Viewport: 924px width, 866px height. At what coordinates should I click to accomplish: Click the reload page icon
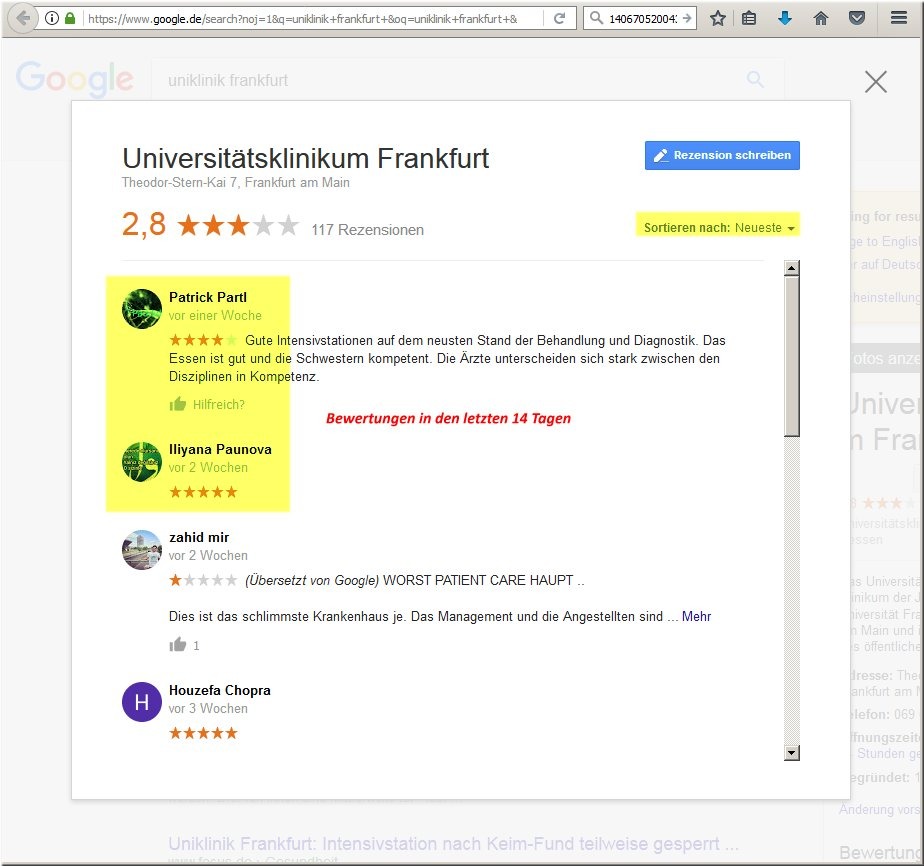[x=560, y=18]
